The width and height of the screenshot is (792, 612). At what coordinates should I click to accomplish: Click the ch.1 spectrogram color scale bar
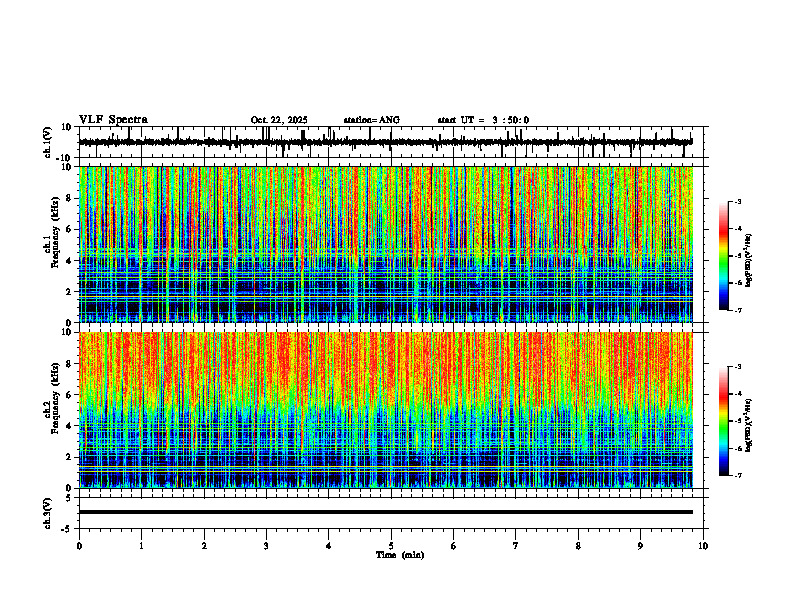click(x=723, y=255)
